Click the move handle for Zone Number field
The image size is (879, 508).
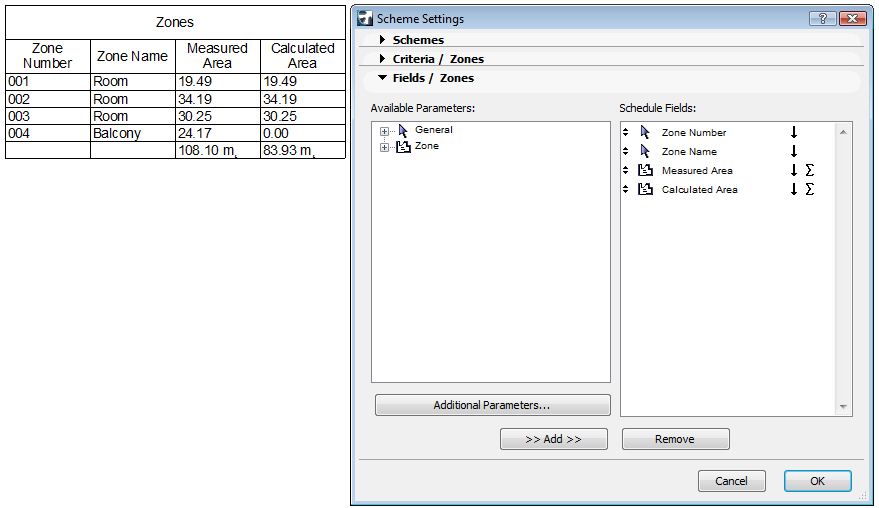click(x=626, y=132)
